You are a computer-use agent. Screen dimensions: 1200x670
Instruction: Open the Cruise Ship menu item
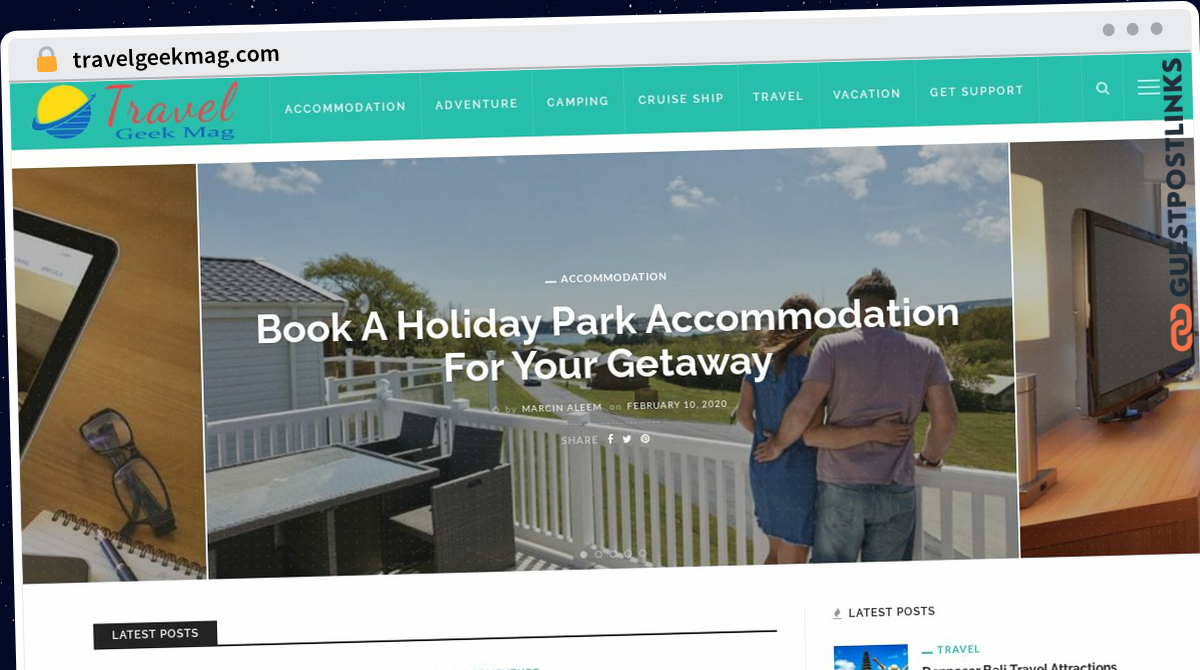[681, 99]
